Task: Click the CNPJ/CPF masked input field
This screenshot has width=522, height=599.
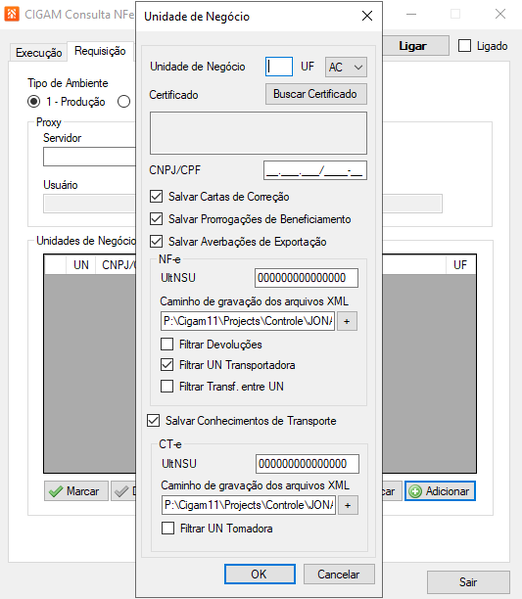Action: [315, 170]
